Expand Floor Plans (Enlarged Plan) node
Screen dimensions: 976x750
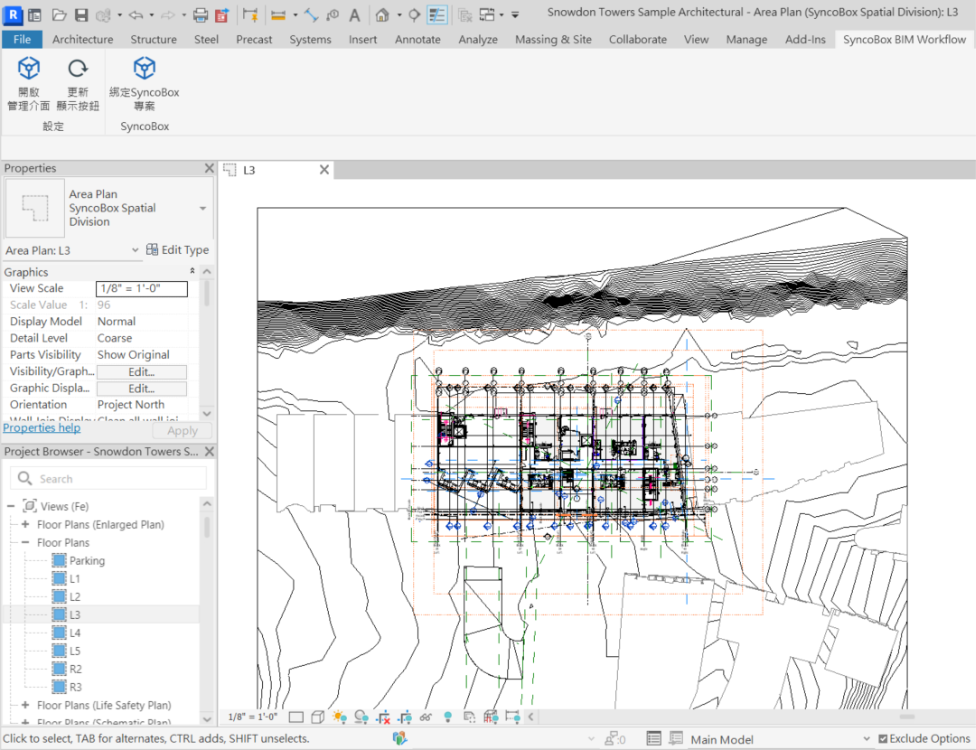coord(26,524)
